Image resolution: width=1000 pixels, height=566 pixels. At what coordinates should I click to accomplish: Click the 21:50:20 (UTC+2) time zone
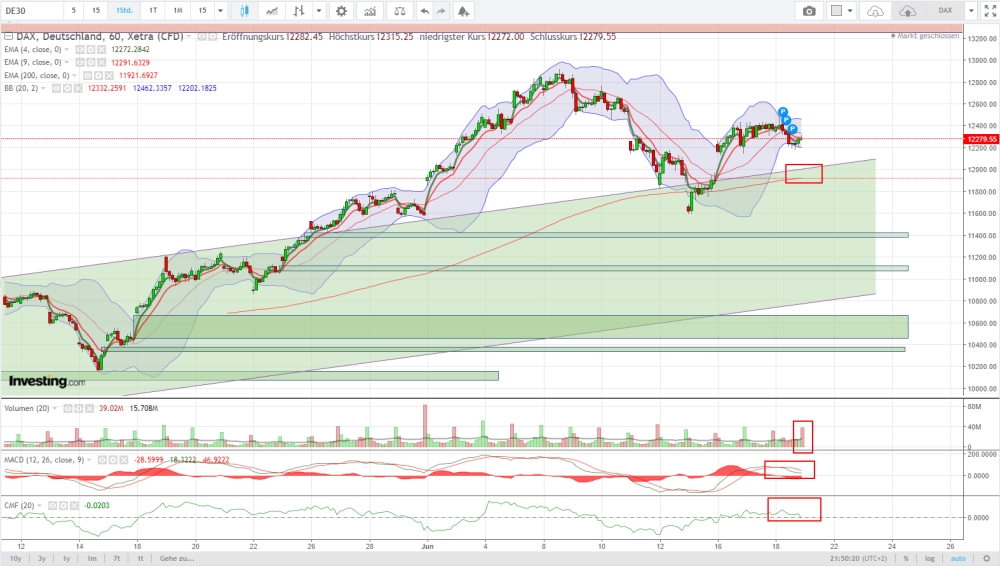858,558
